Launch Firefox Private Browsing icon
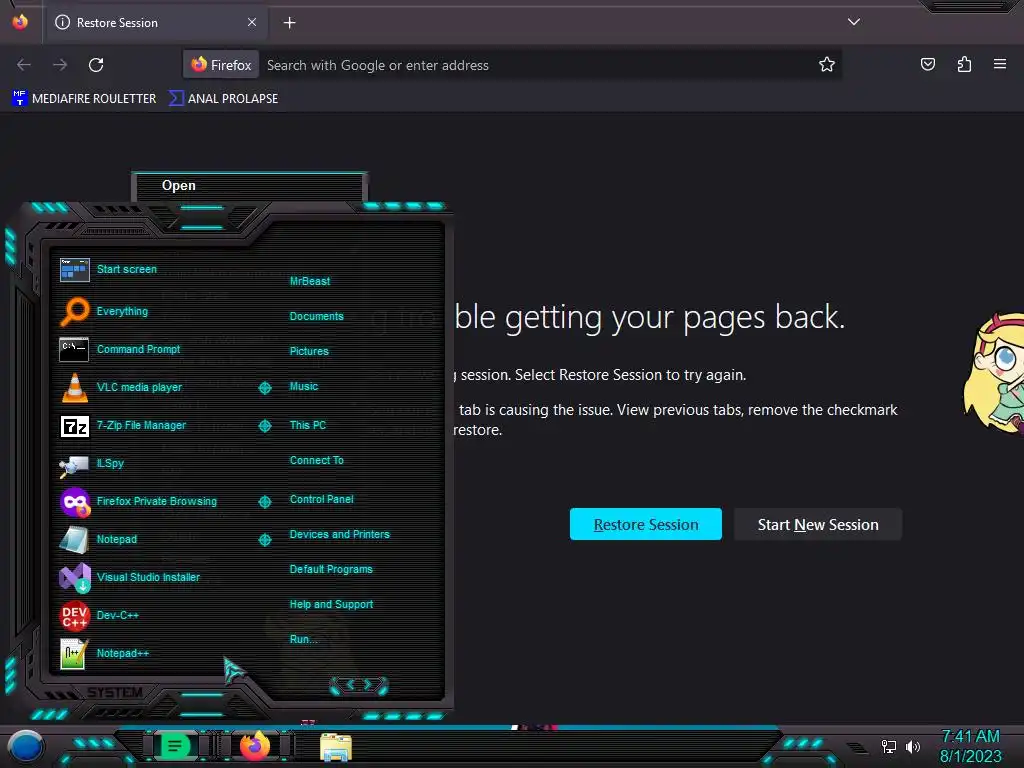 [74, 502]
